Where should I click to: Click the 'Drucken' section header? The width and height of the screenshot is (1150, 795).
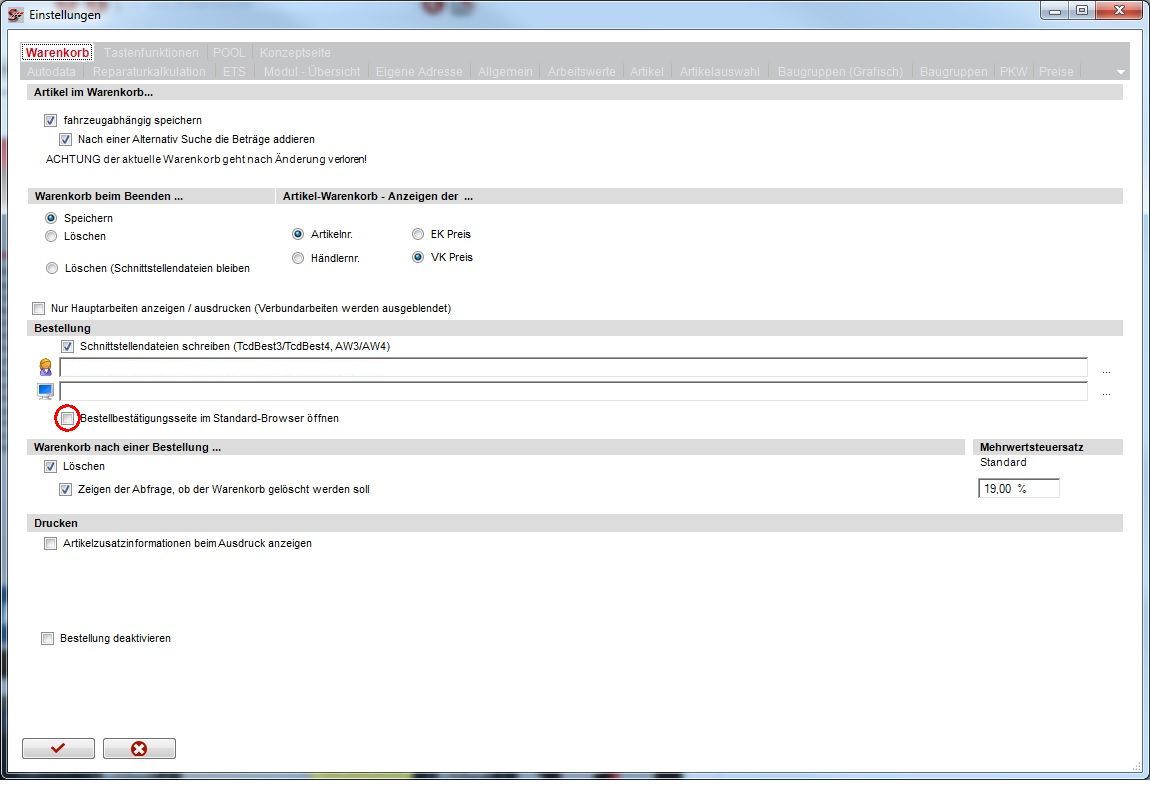tap(56, 523)
